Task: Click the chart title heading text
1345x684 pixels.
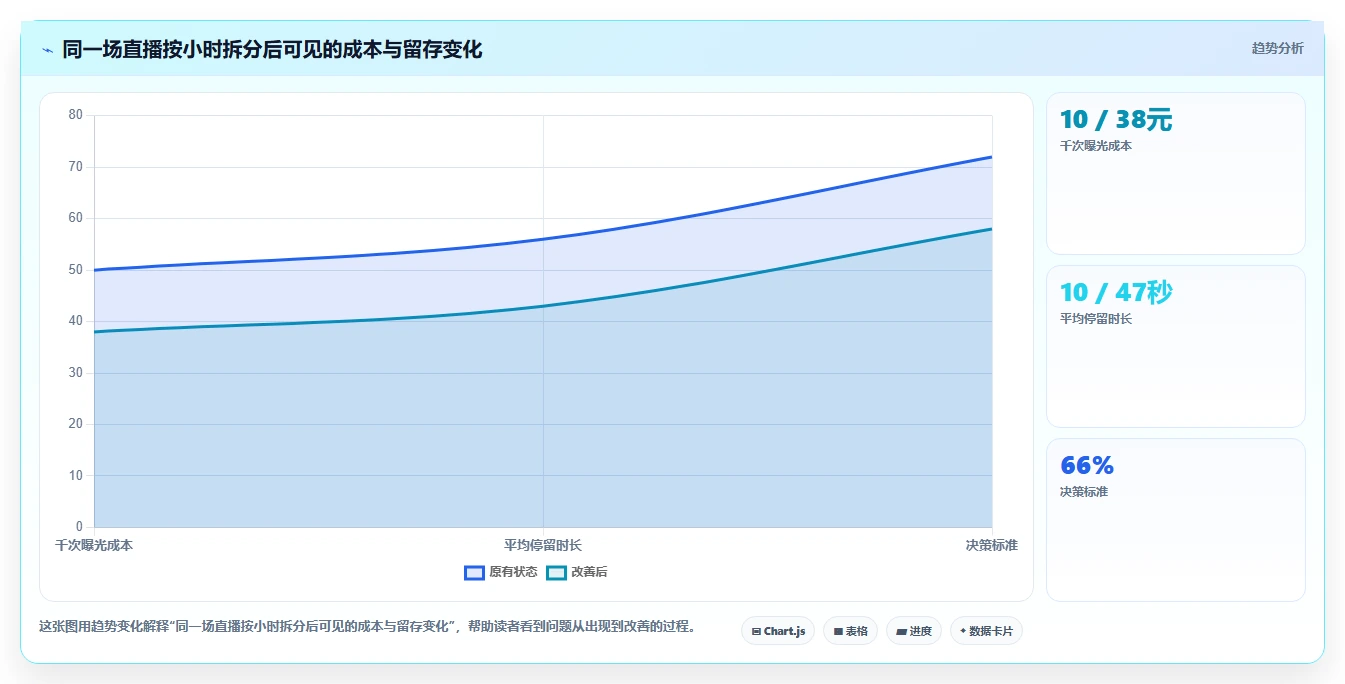Action: 272,49
